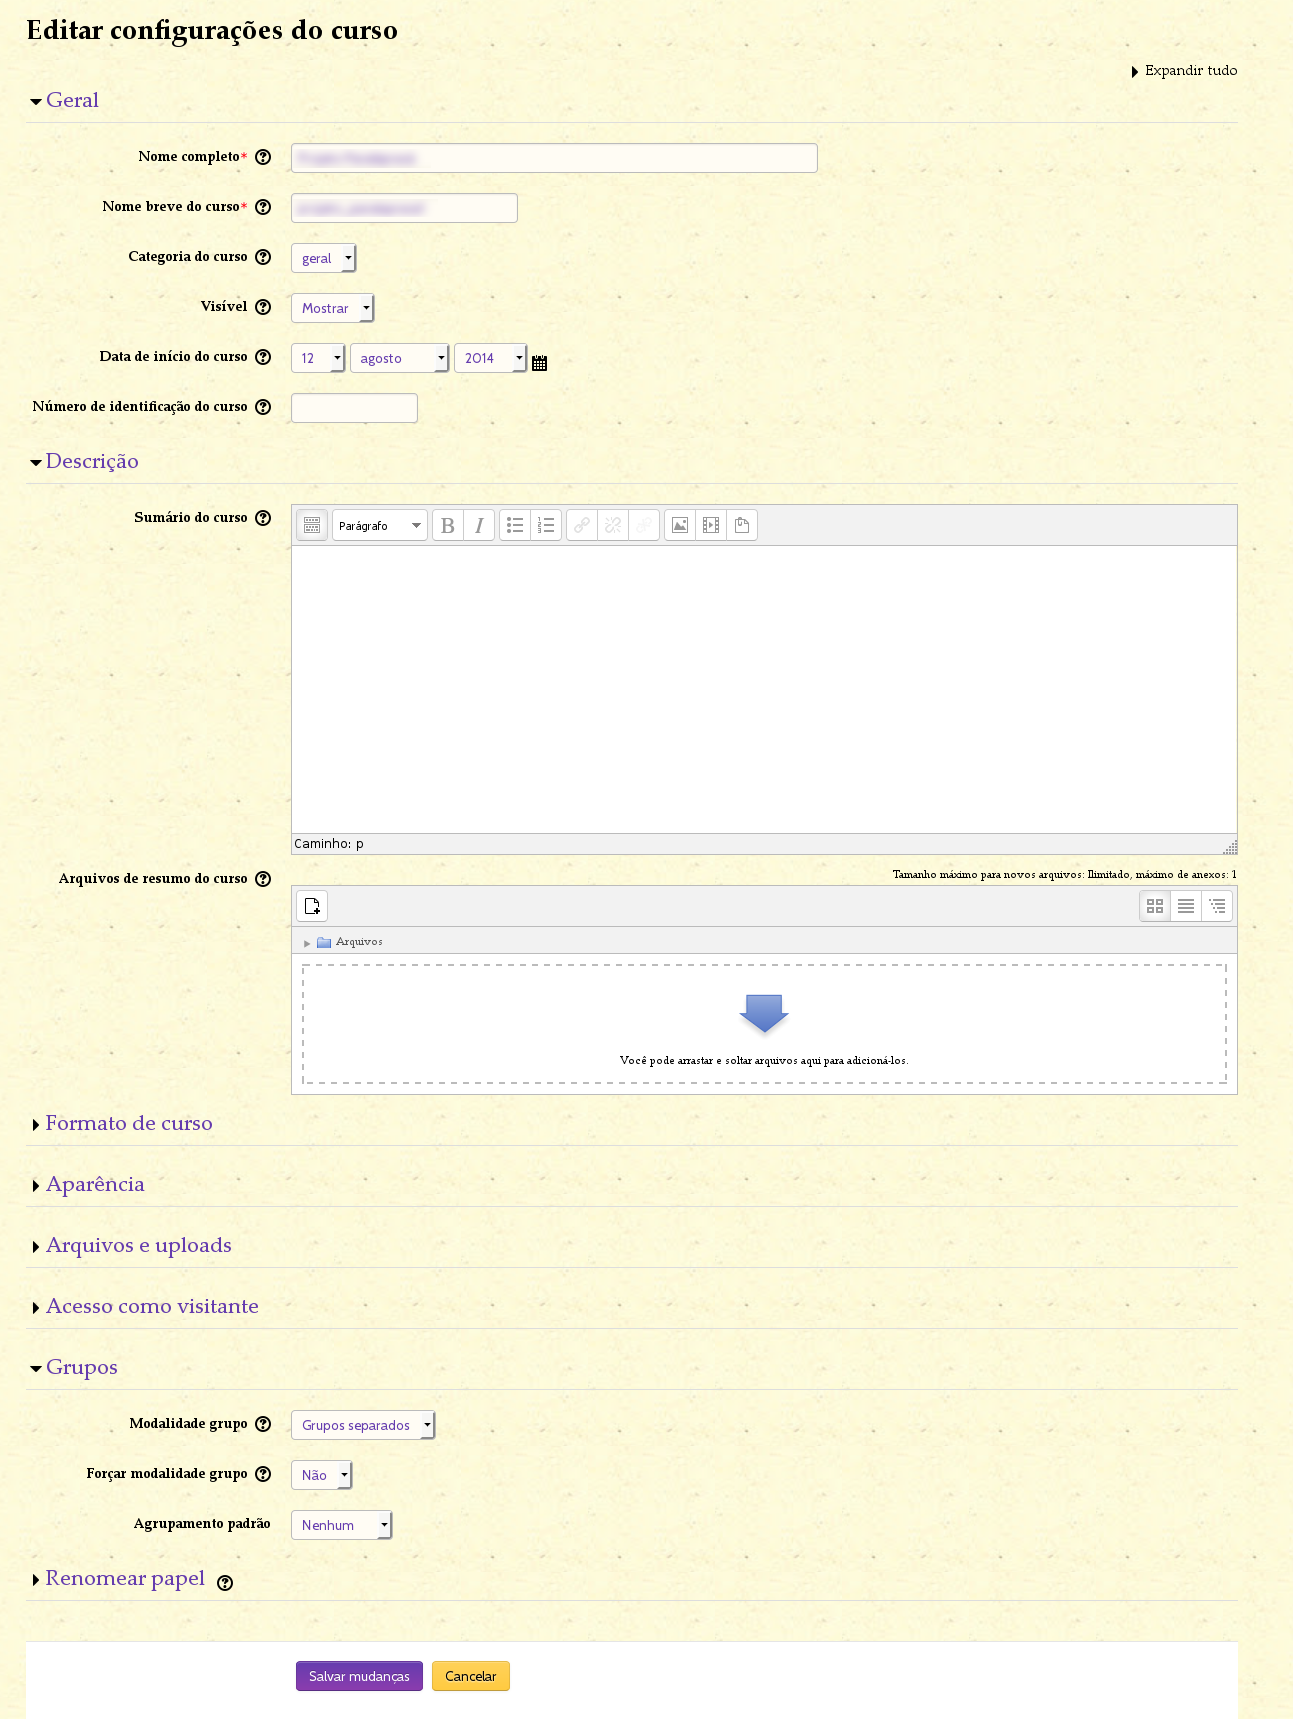Switch file view to tree layout
This screenshot has height=1719, width=1293.
(1217, 906)
